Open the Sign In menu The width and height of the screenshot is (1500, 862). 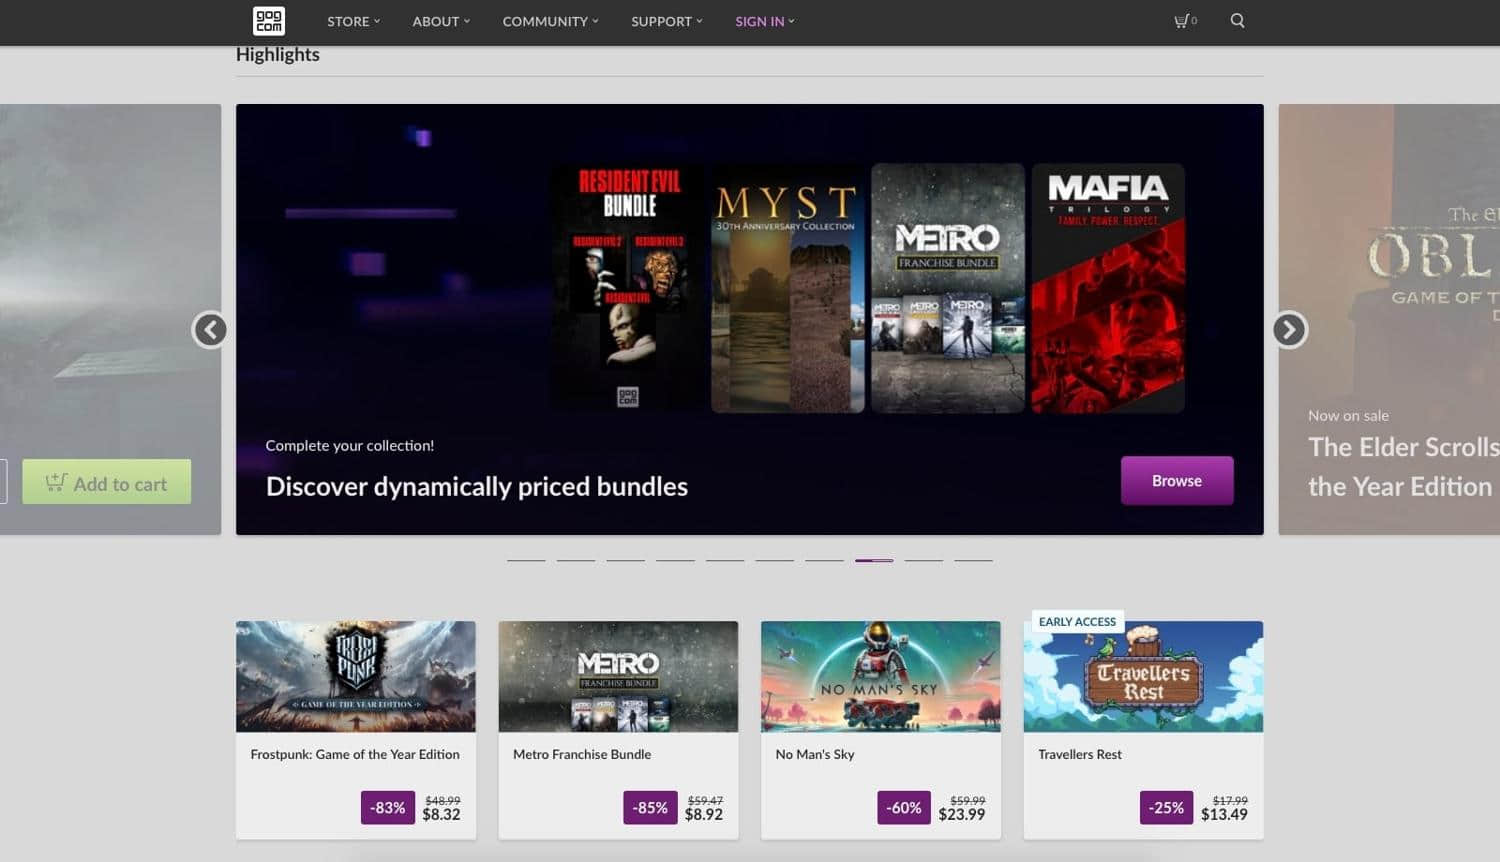click(764, 21)
